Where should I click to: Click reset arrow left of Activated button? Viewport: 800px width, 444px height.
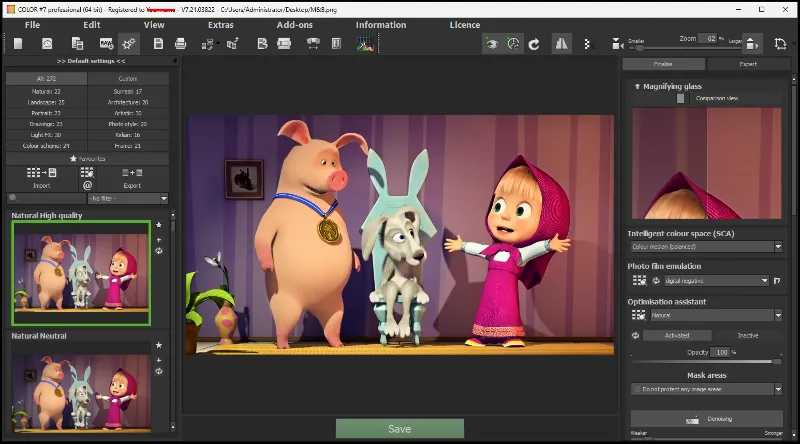click(x=635, y=336)
